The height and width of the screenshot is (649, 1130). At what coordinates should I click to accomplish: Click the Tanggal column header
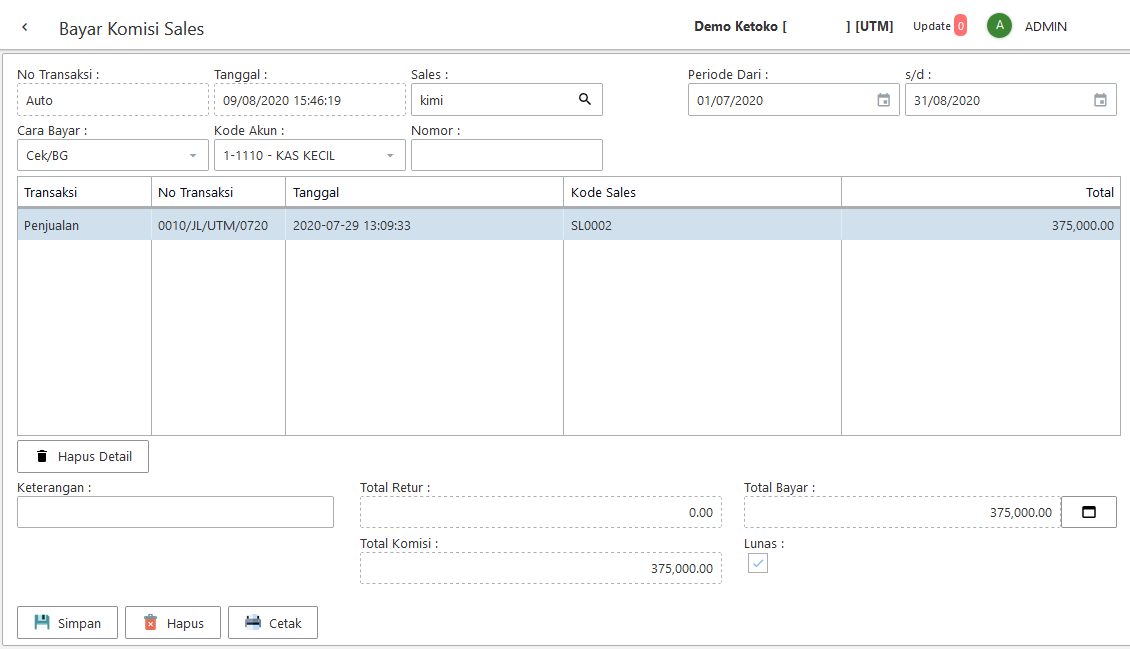pos(424,192)
